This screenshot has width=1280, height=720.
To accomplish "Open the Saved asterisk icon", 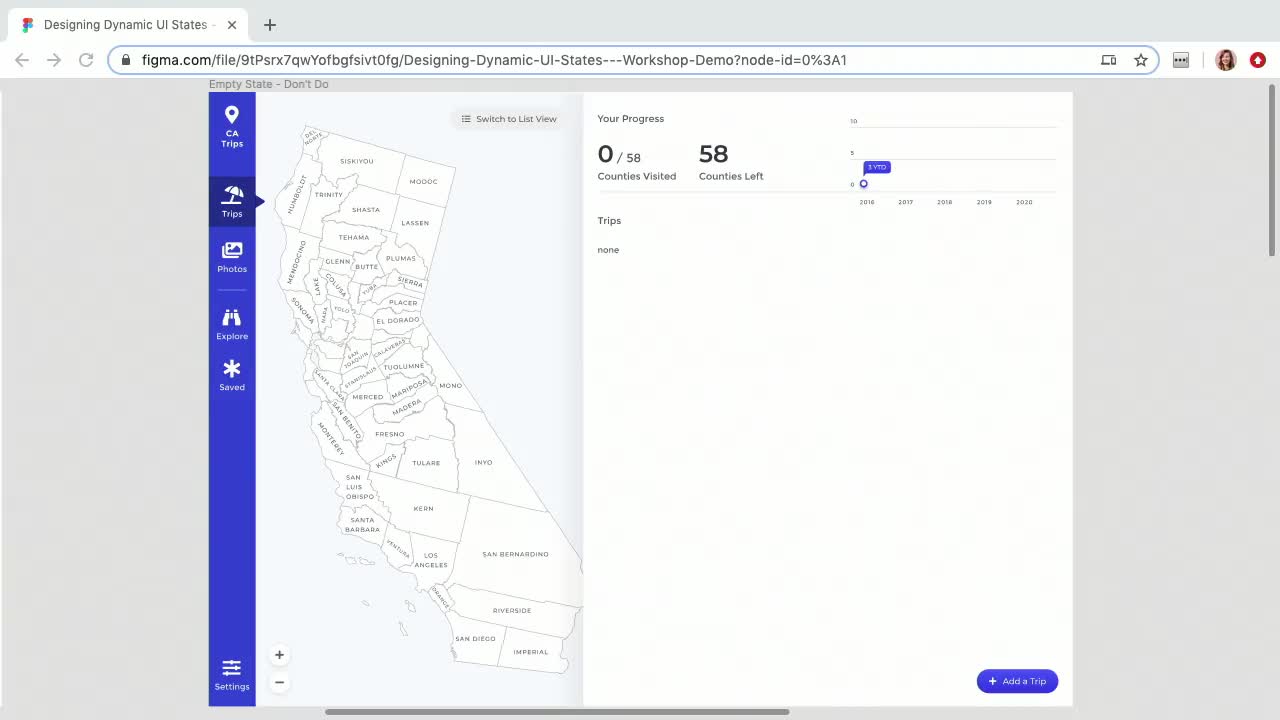I will coord(232,369).
